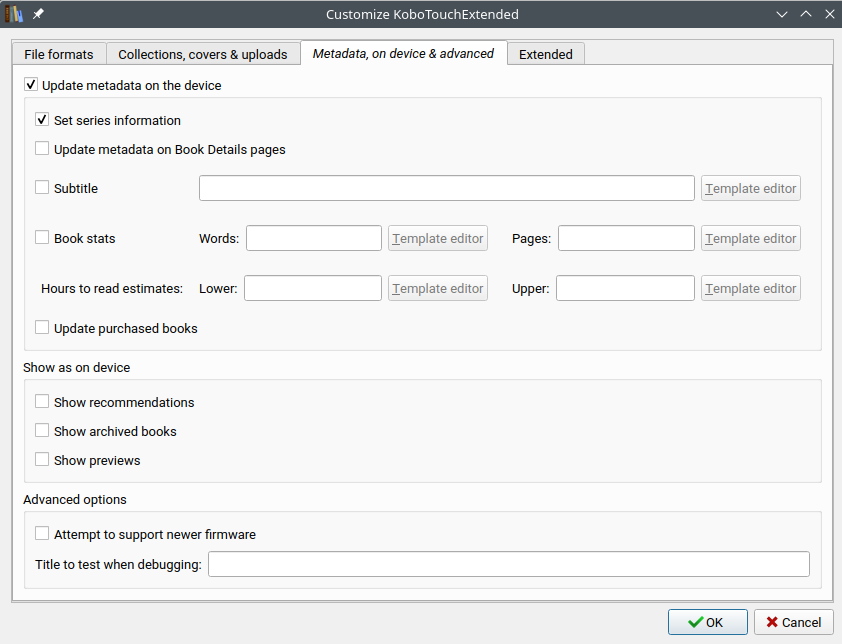The width and height of the screenshot is (842, 644).
Task: Click the Title to test when debugging field
Action: (509, 564)
